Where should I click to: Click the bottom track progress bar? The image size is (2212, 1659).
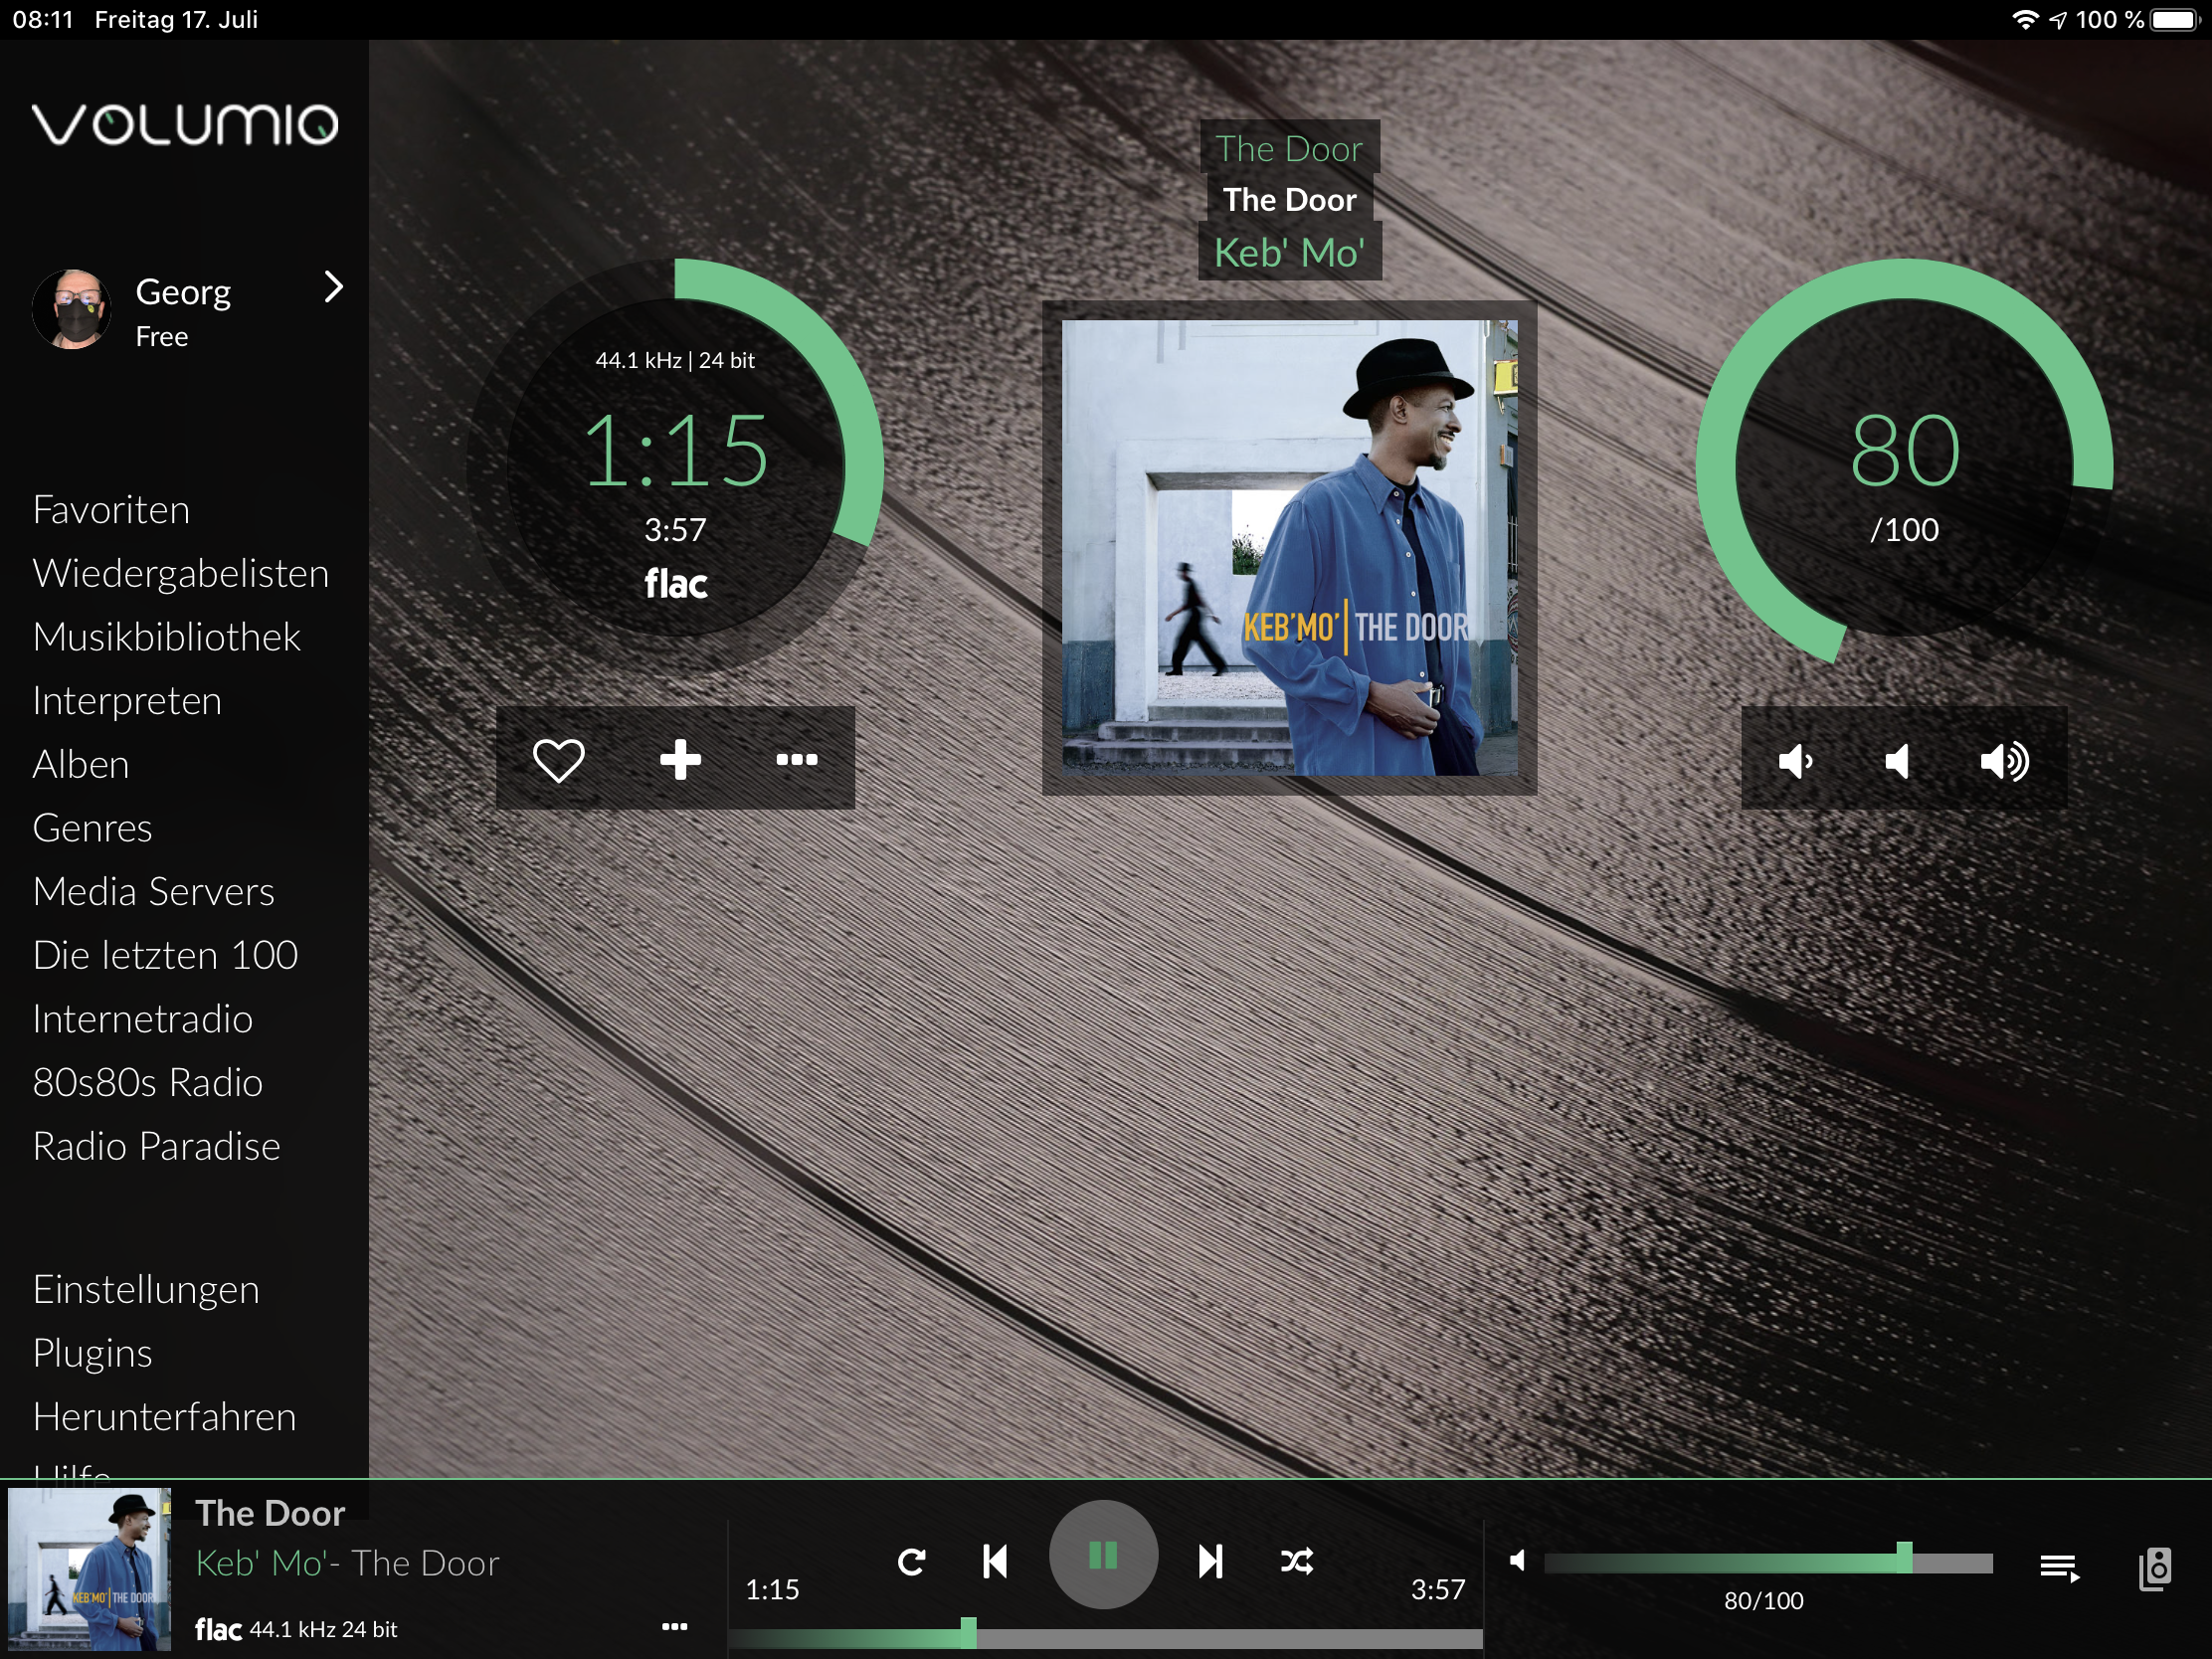(1105, 1638)
